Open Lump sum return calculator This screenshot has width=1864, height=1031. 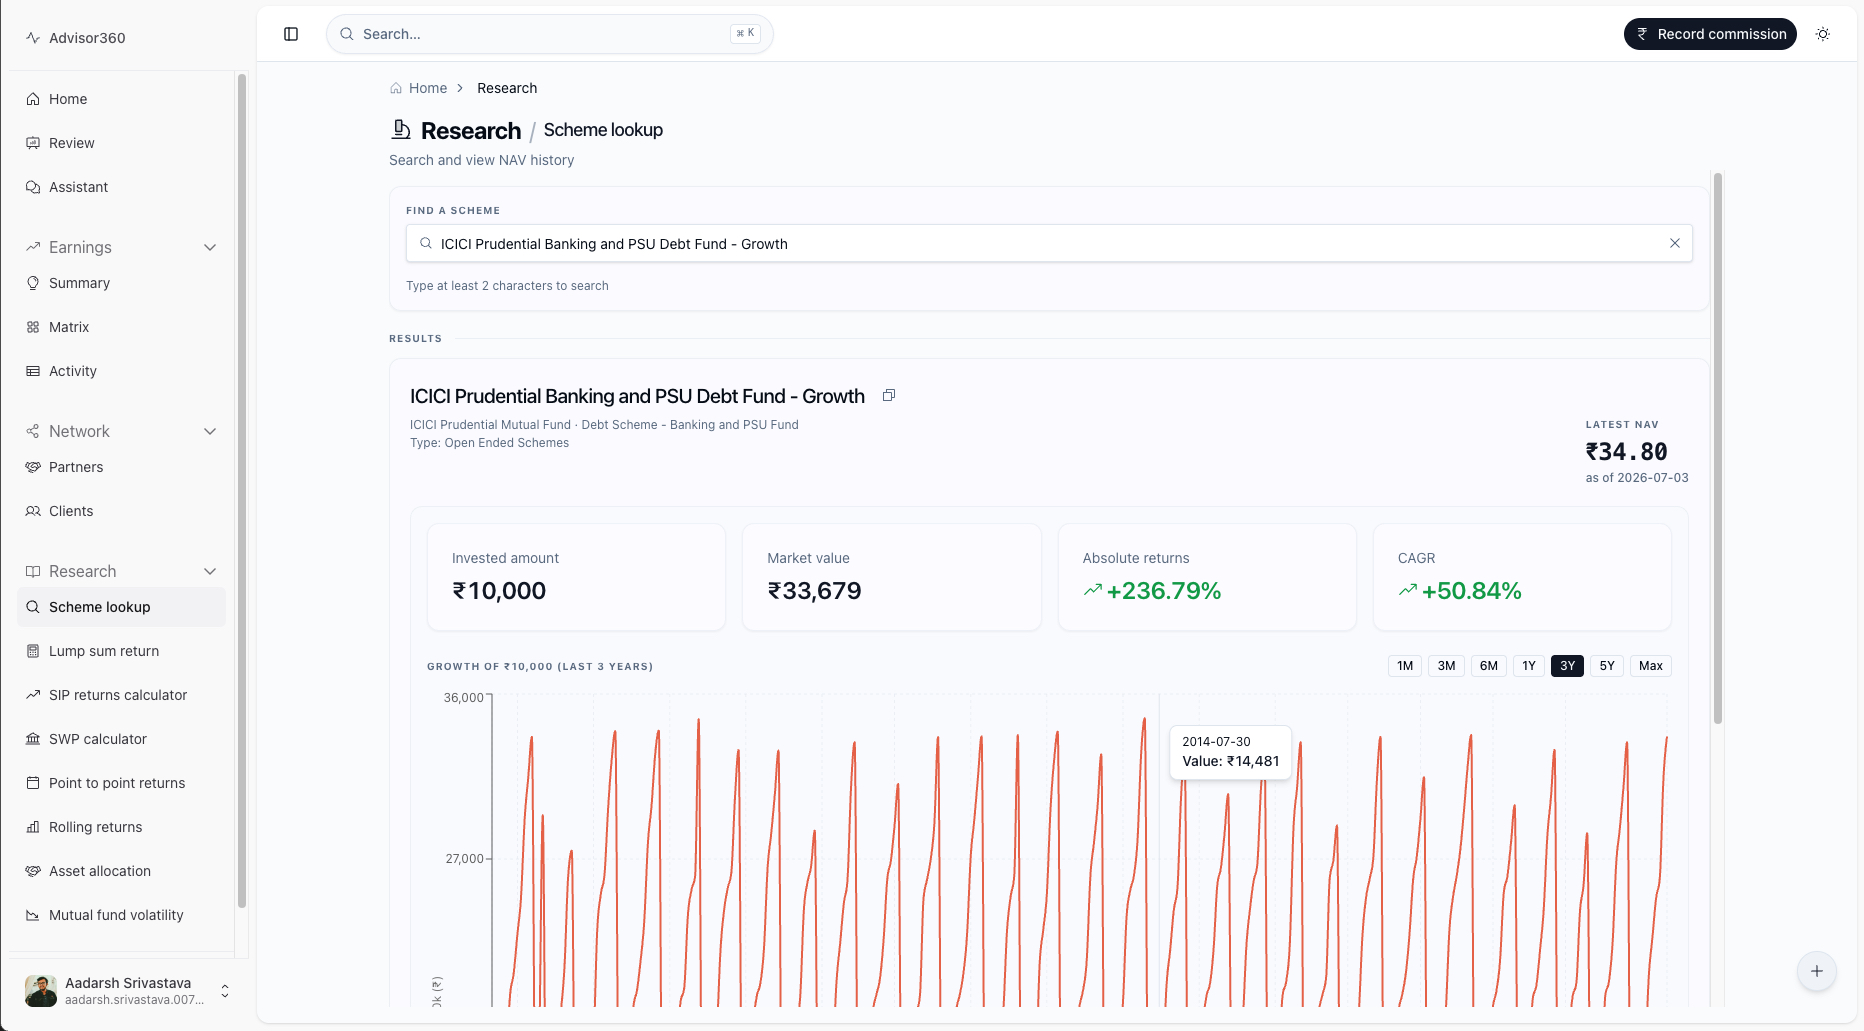coord(121,651)
